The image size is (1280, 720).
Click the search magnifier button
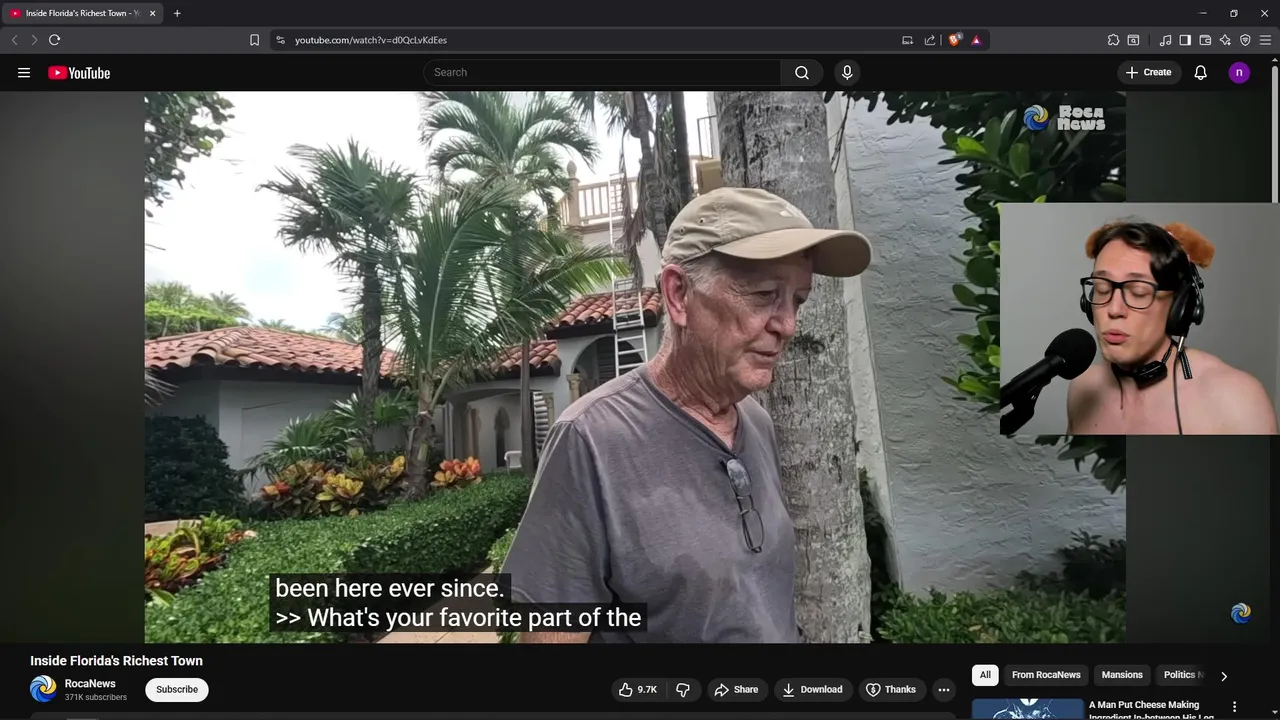tap(802, 72)
